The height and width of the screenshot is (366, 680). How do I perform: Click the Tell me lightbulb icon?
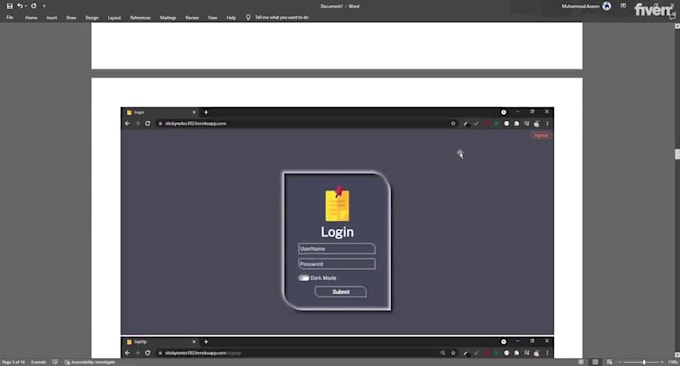point(248,17)
